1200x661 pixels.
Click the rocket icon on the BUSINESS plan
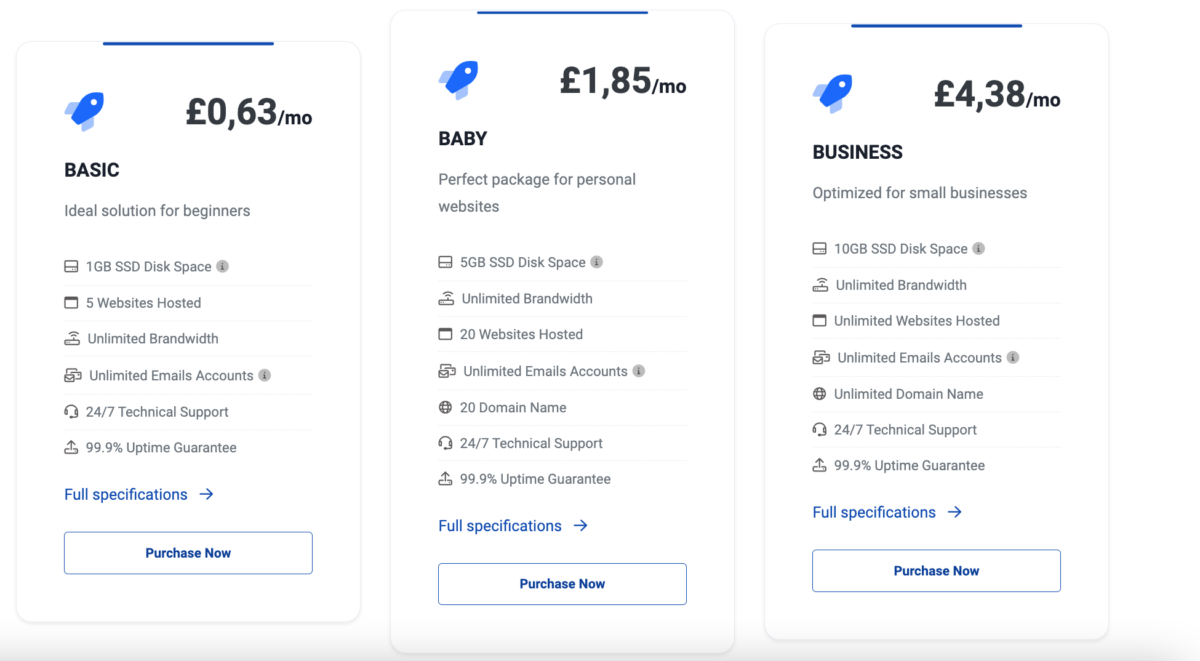coord(833,93)
